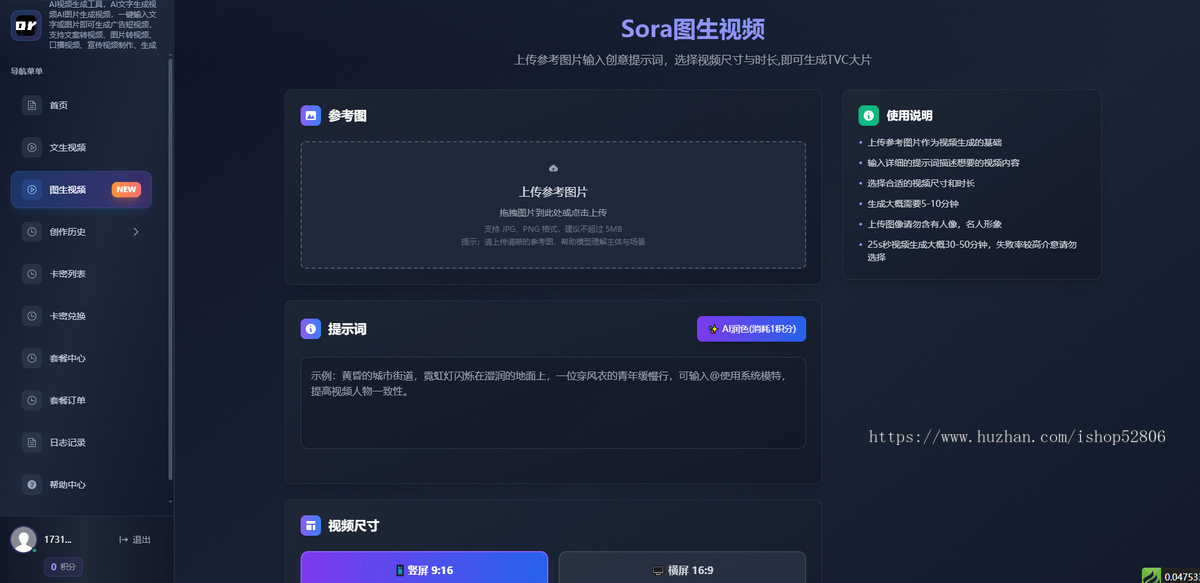The width and height of the screenshot is (1200, 583).
Task: Click the 日志记录 file icon
Action: (32, 442)
